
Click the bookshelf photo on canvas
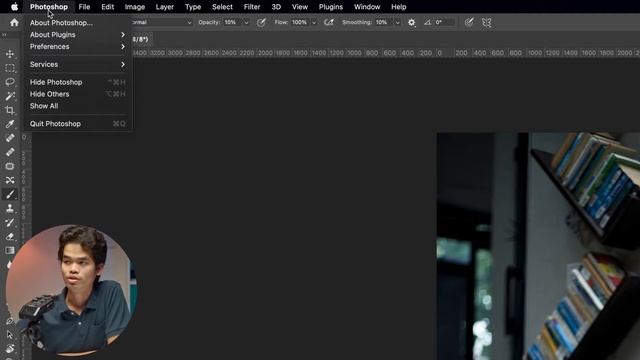538,246
